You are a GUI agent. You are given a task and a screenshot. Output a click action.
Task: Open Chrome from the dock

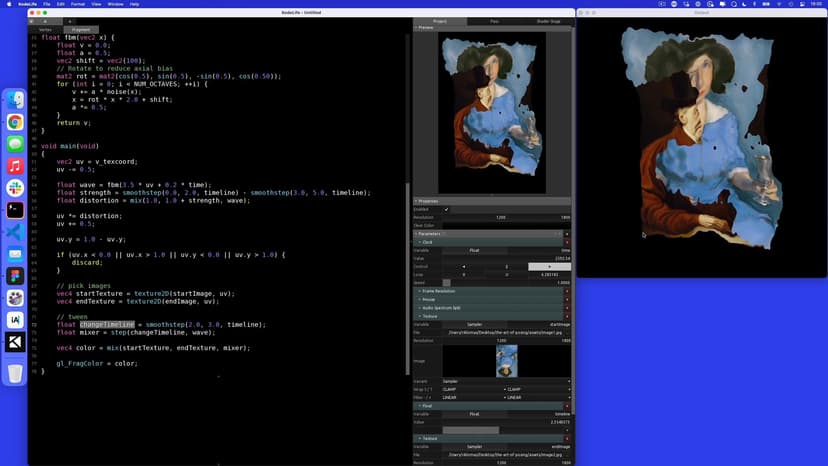pos(15,122)
